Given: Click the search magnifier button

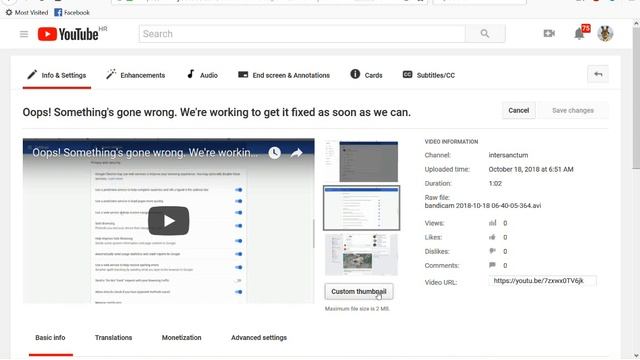Looking at the screenshot, I should 485,34.
